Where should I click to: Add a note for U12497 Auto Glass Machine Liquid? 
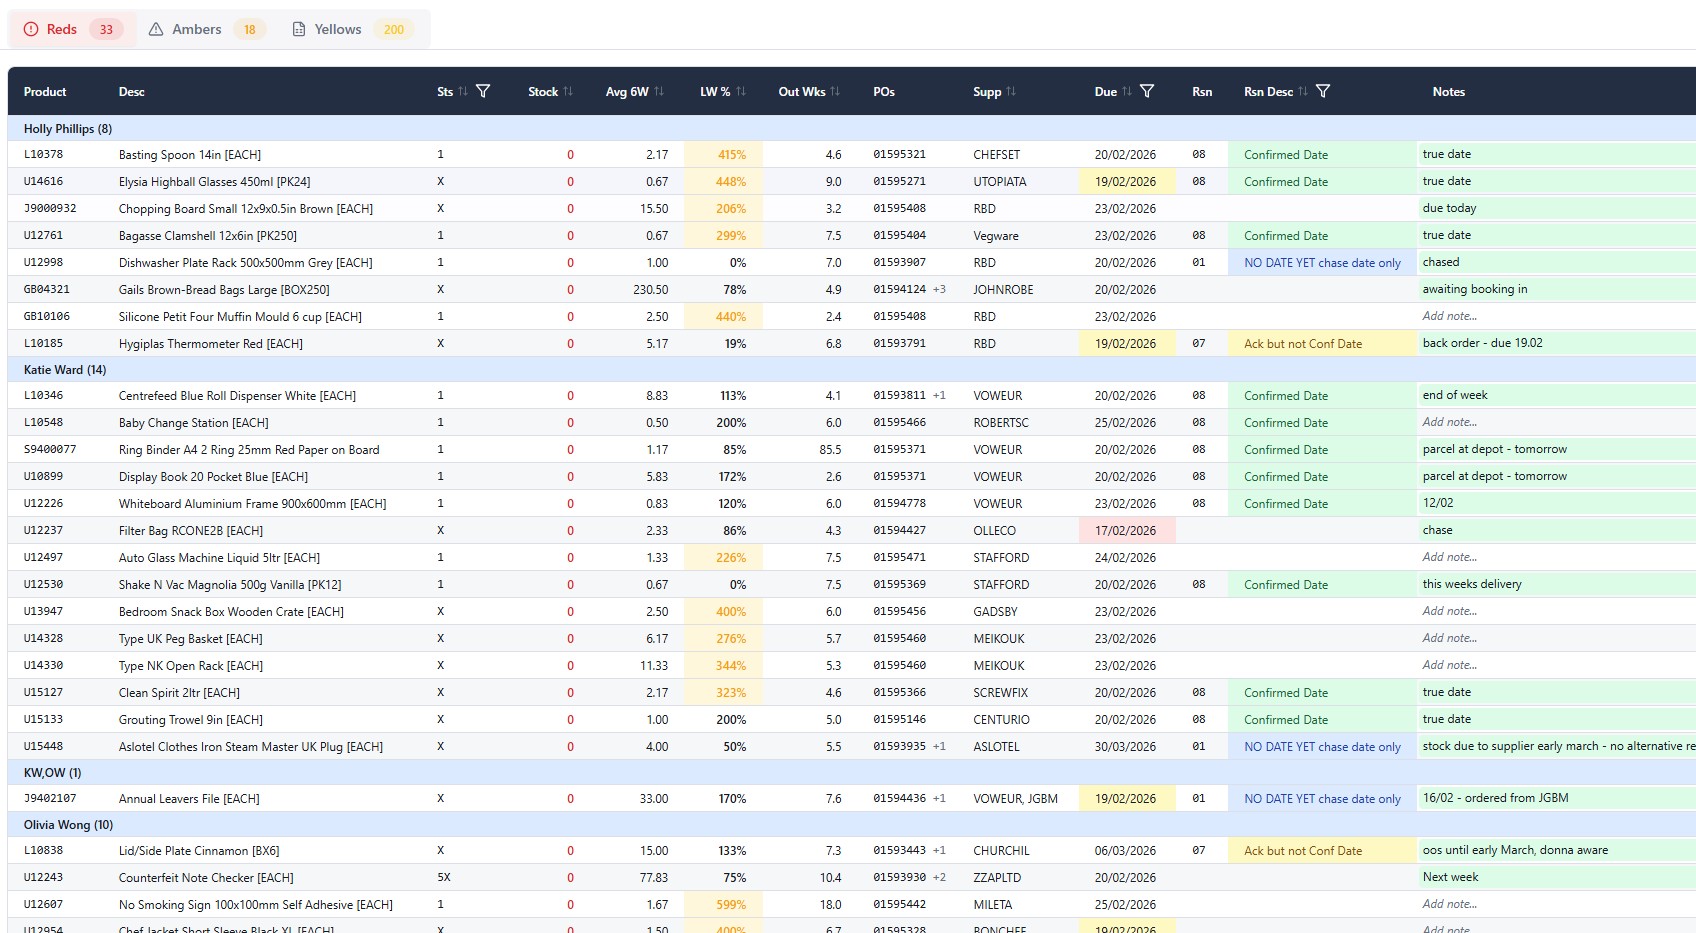coord(1555,557)
